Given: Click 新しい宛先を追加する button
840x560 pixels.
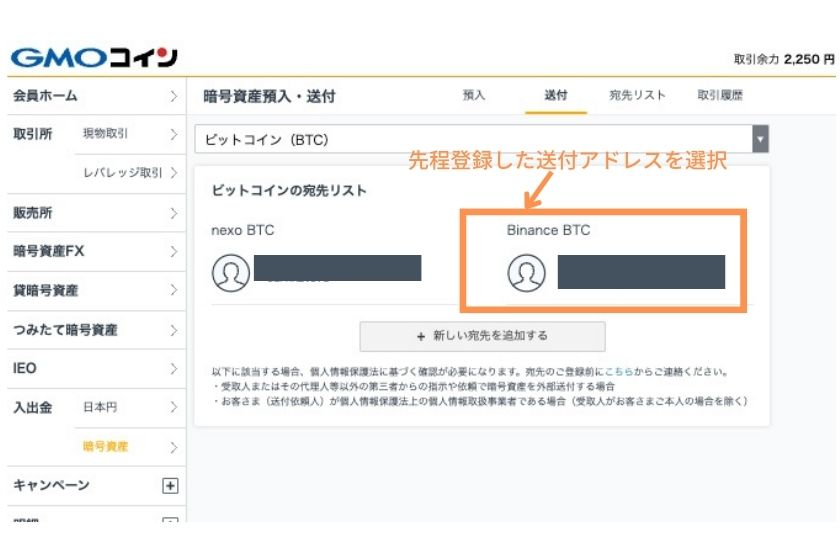Looking at the screenshot, I should [x=483, y=336].
